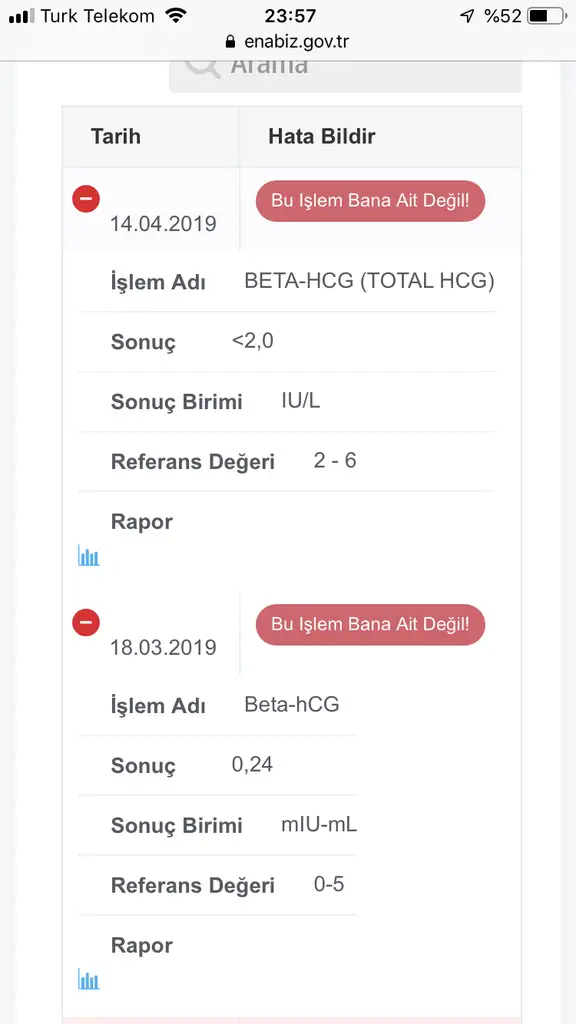This screenshot has width=576, height=1024.
Task: Report 14.04.2019 entry as 'Bu İşlem Bana Ait Değil!'
Action: click(370, 201)
